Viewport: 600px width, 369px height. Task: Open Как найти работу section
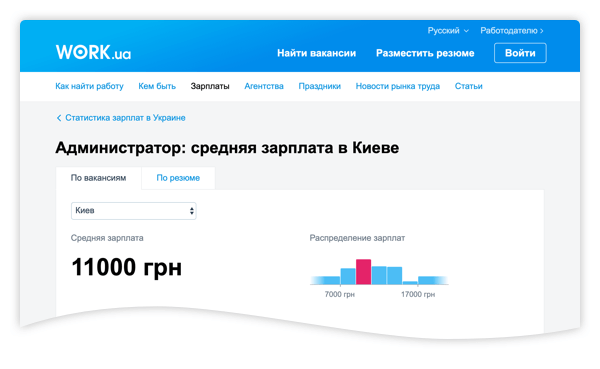point(89,86)
